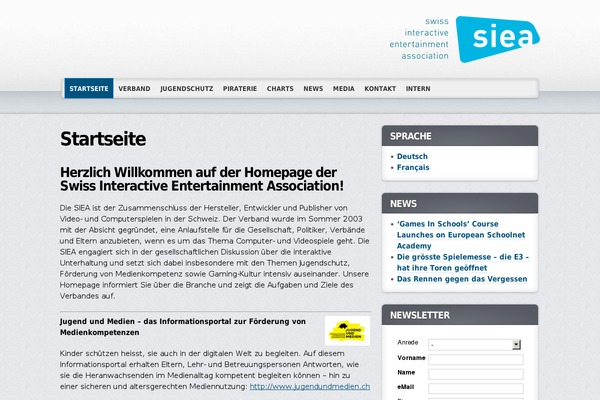The height and width of the screenshot is (400, 600).
Task: Open the 'Die grösste Spielemesse' E3 news link
Action: pos(463,262)
